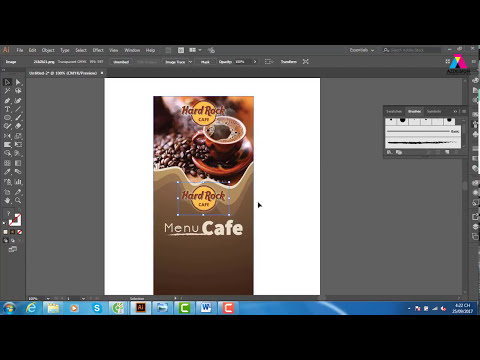Image resolution: width=480 pixels, height=360 pixels.
Task: Select the Direct Selection tool
Action: pos(18,82)
